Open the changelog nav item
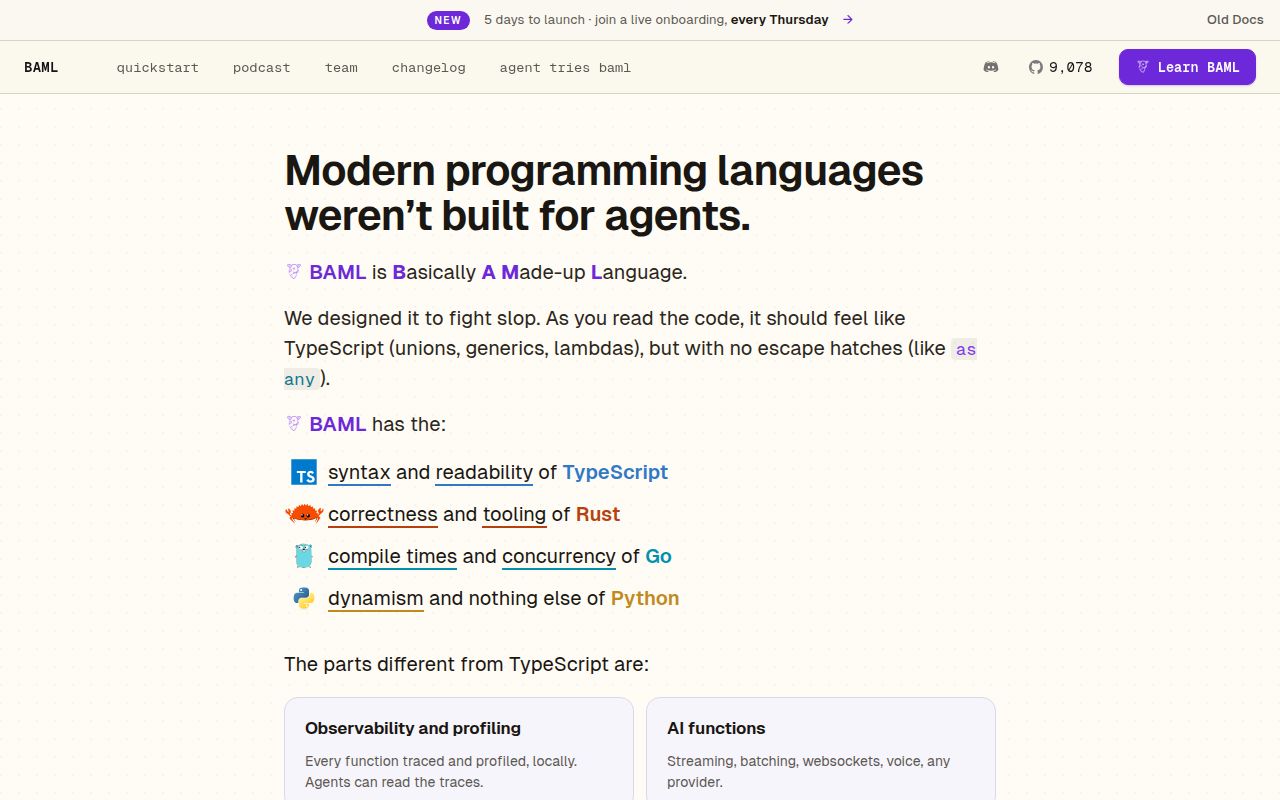The width and height of the screenshot is (1280, 800). (429, 68)
